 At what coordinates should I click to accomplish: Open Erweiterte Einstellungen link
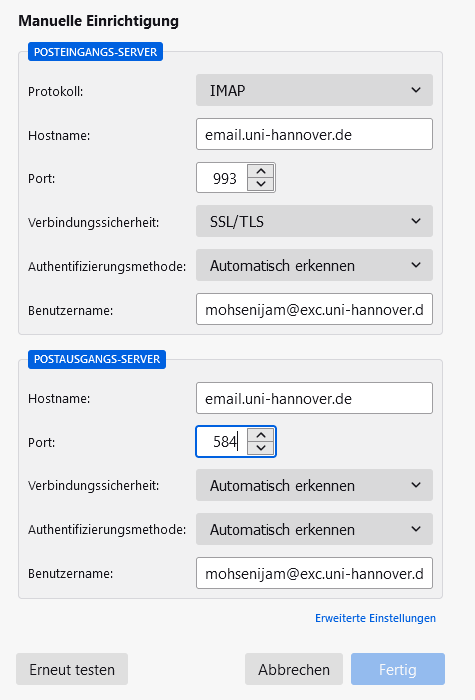pos(375,618)
